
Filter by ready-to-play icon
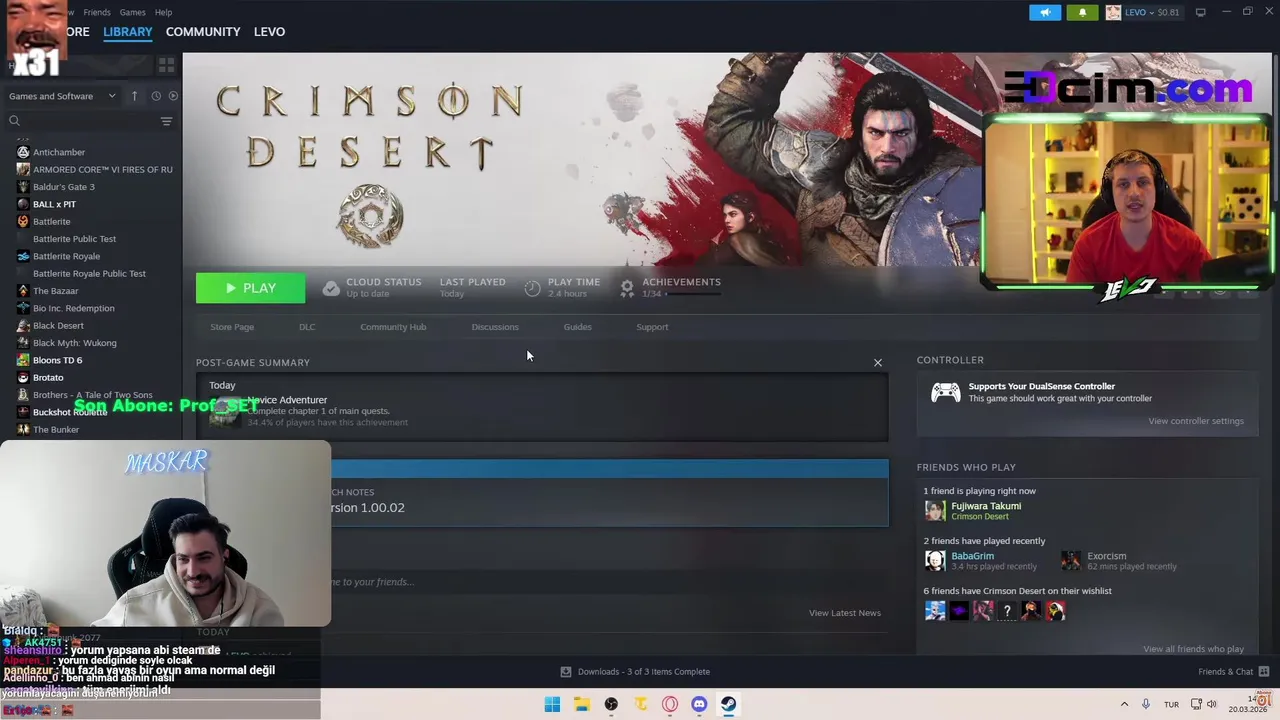(x=173, y=96)
